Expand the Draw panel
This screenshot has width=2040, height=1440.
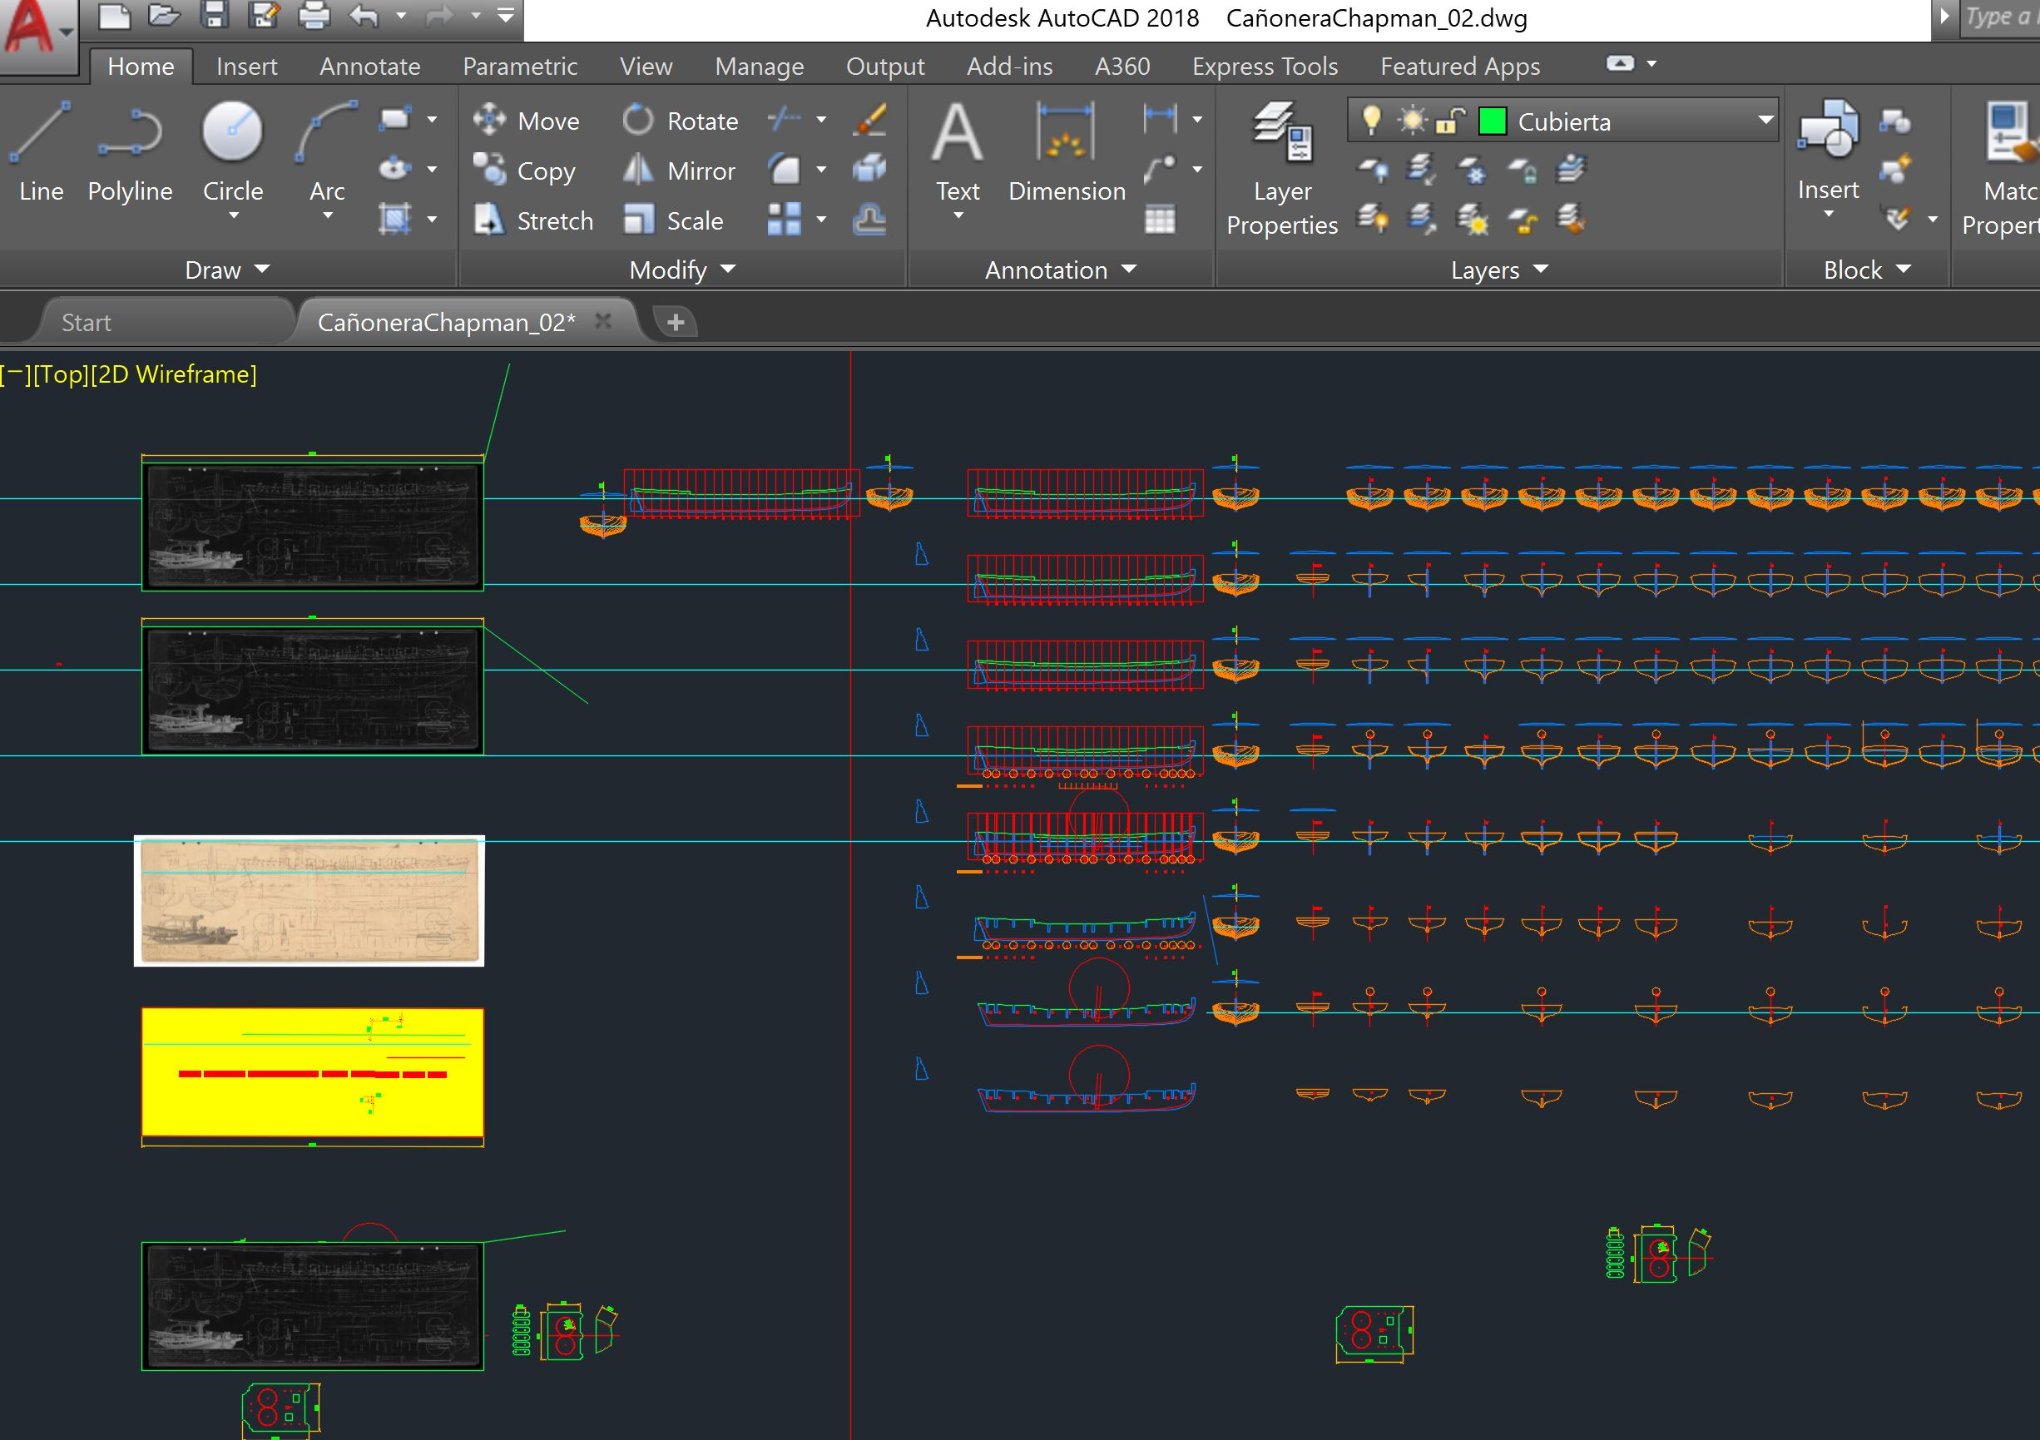[227, 270]
